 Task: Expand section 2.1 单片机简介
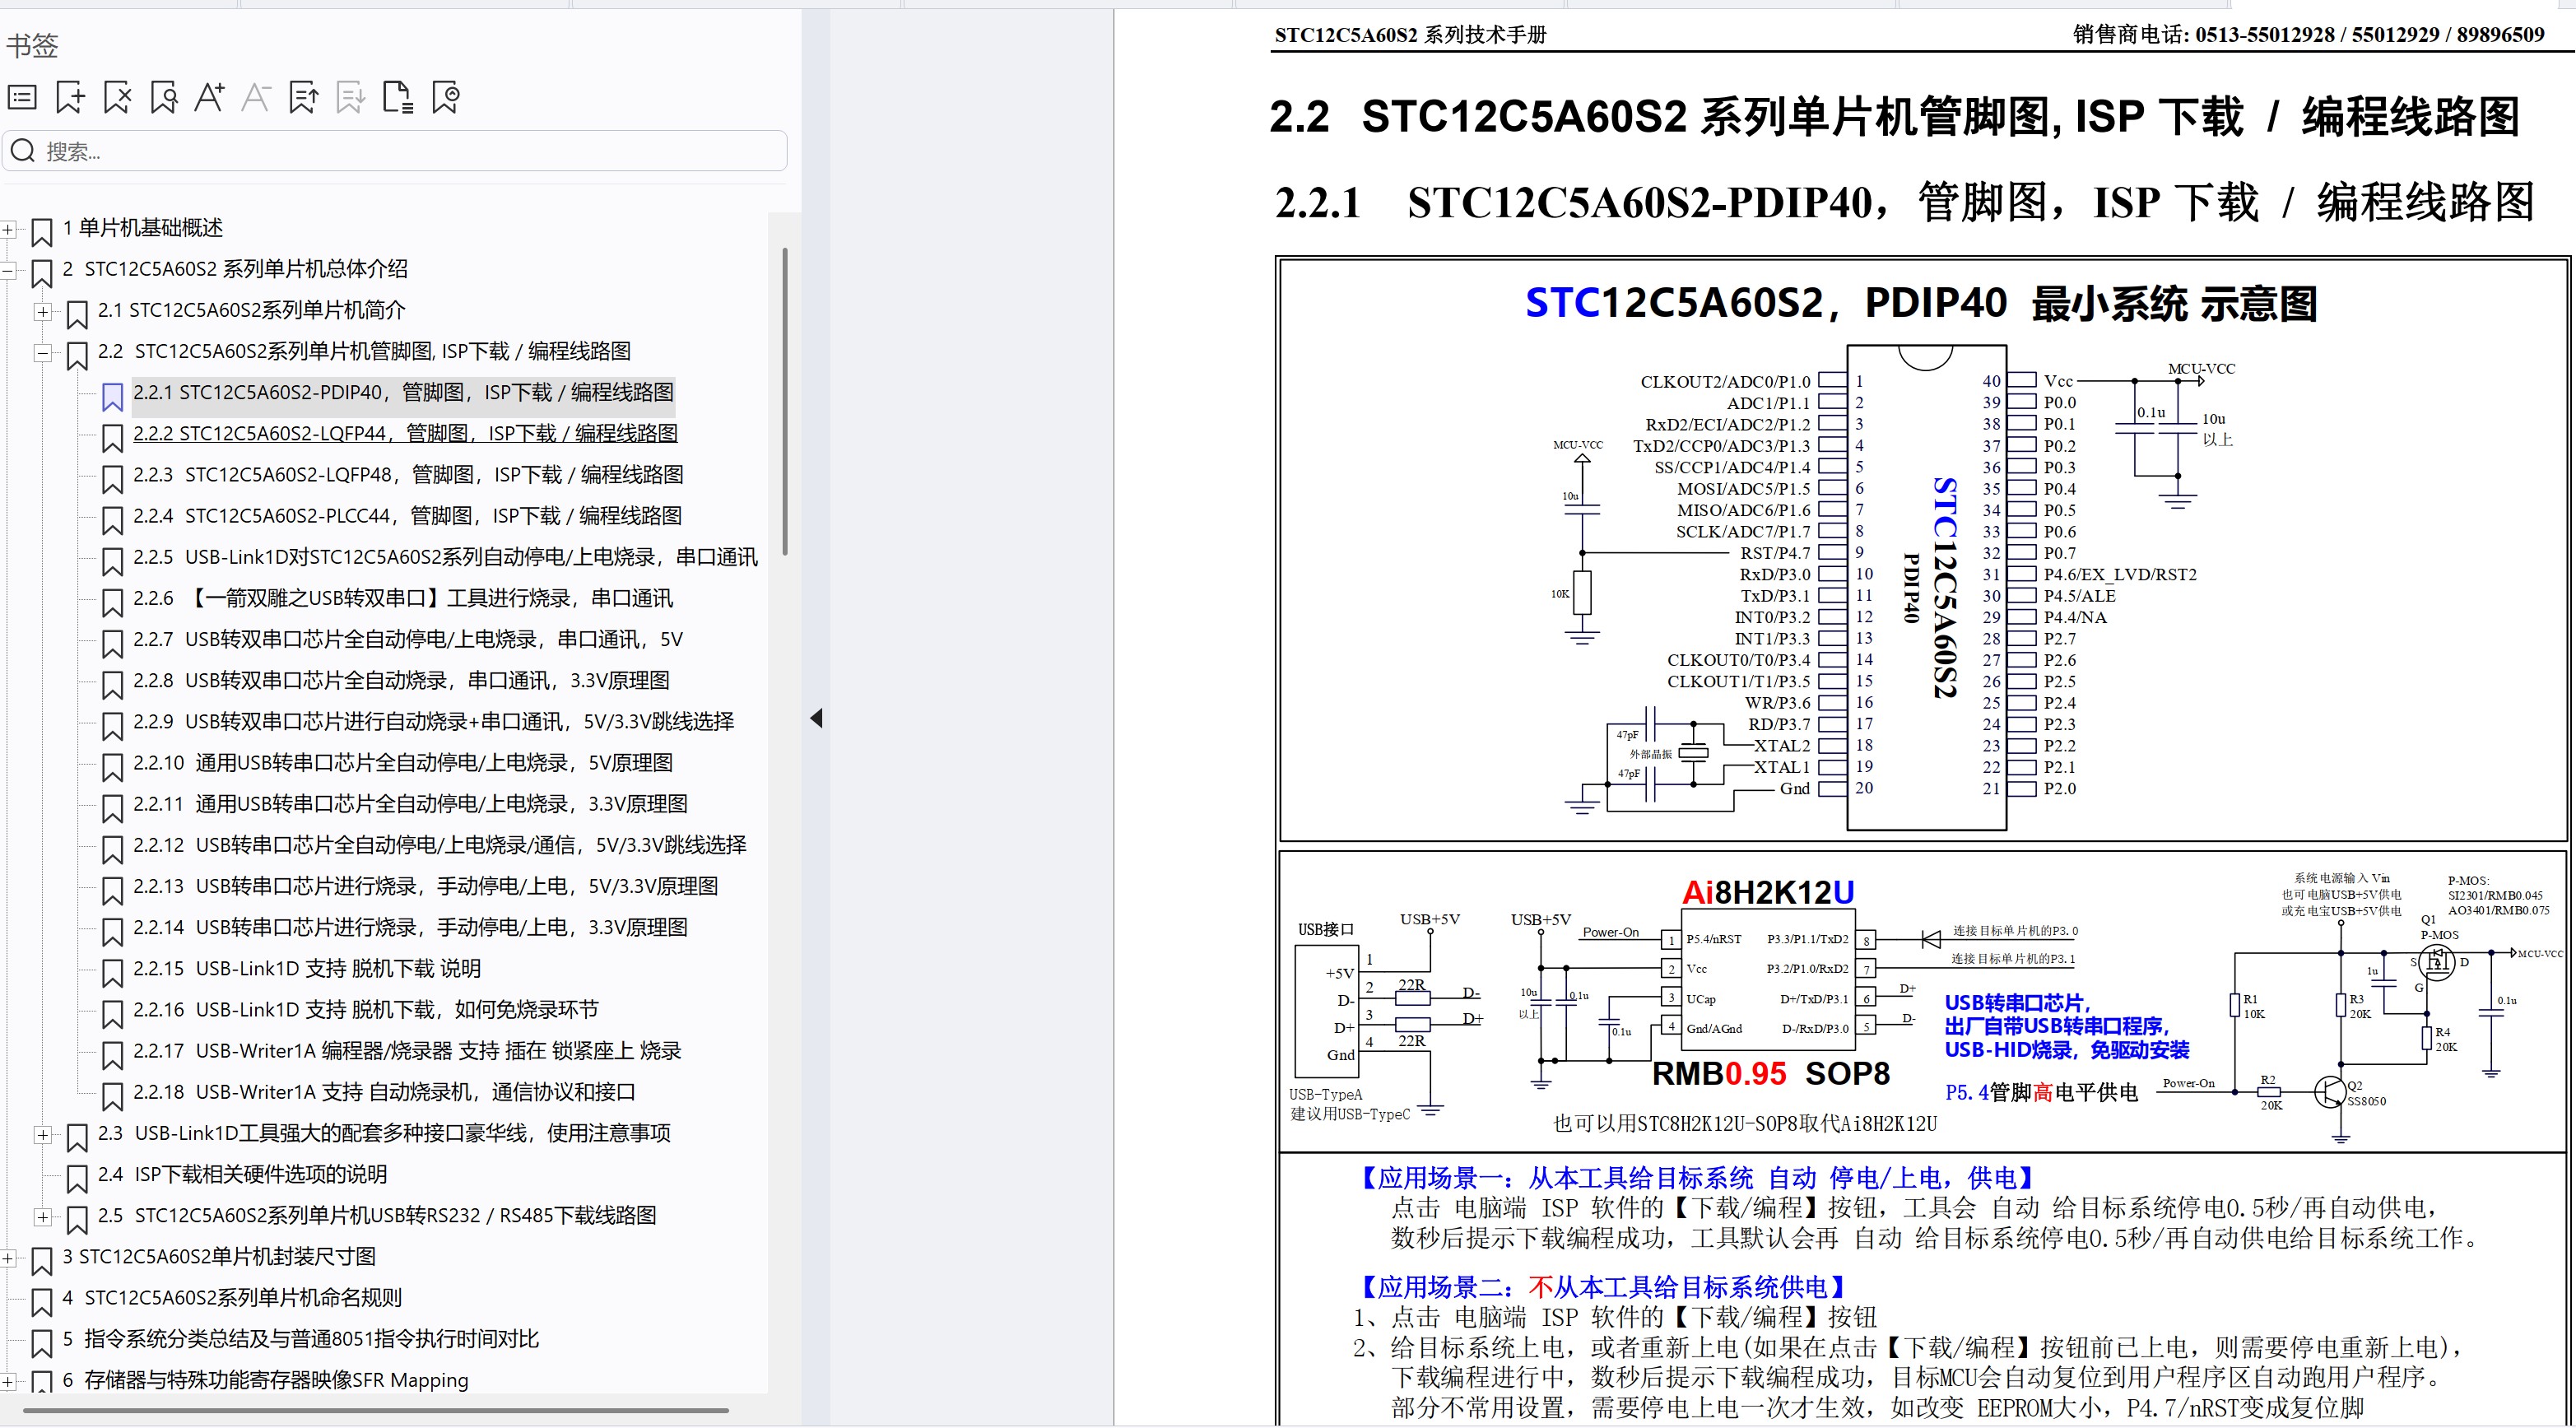(x=43, y=311)
